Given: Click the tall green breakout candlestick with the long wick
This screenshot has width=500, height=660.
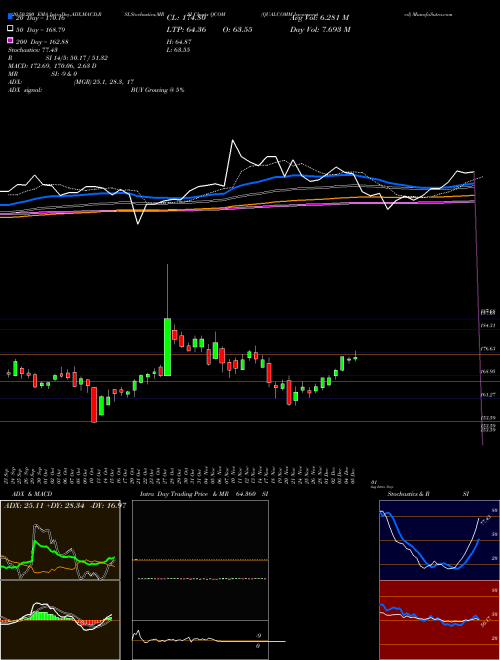Looking at the screenshot, I should [168, 346].
